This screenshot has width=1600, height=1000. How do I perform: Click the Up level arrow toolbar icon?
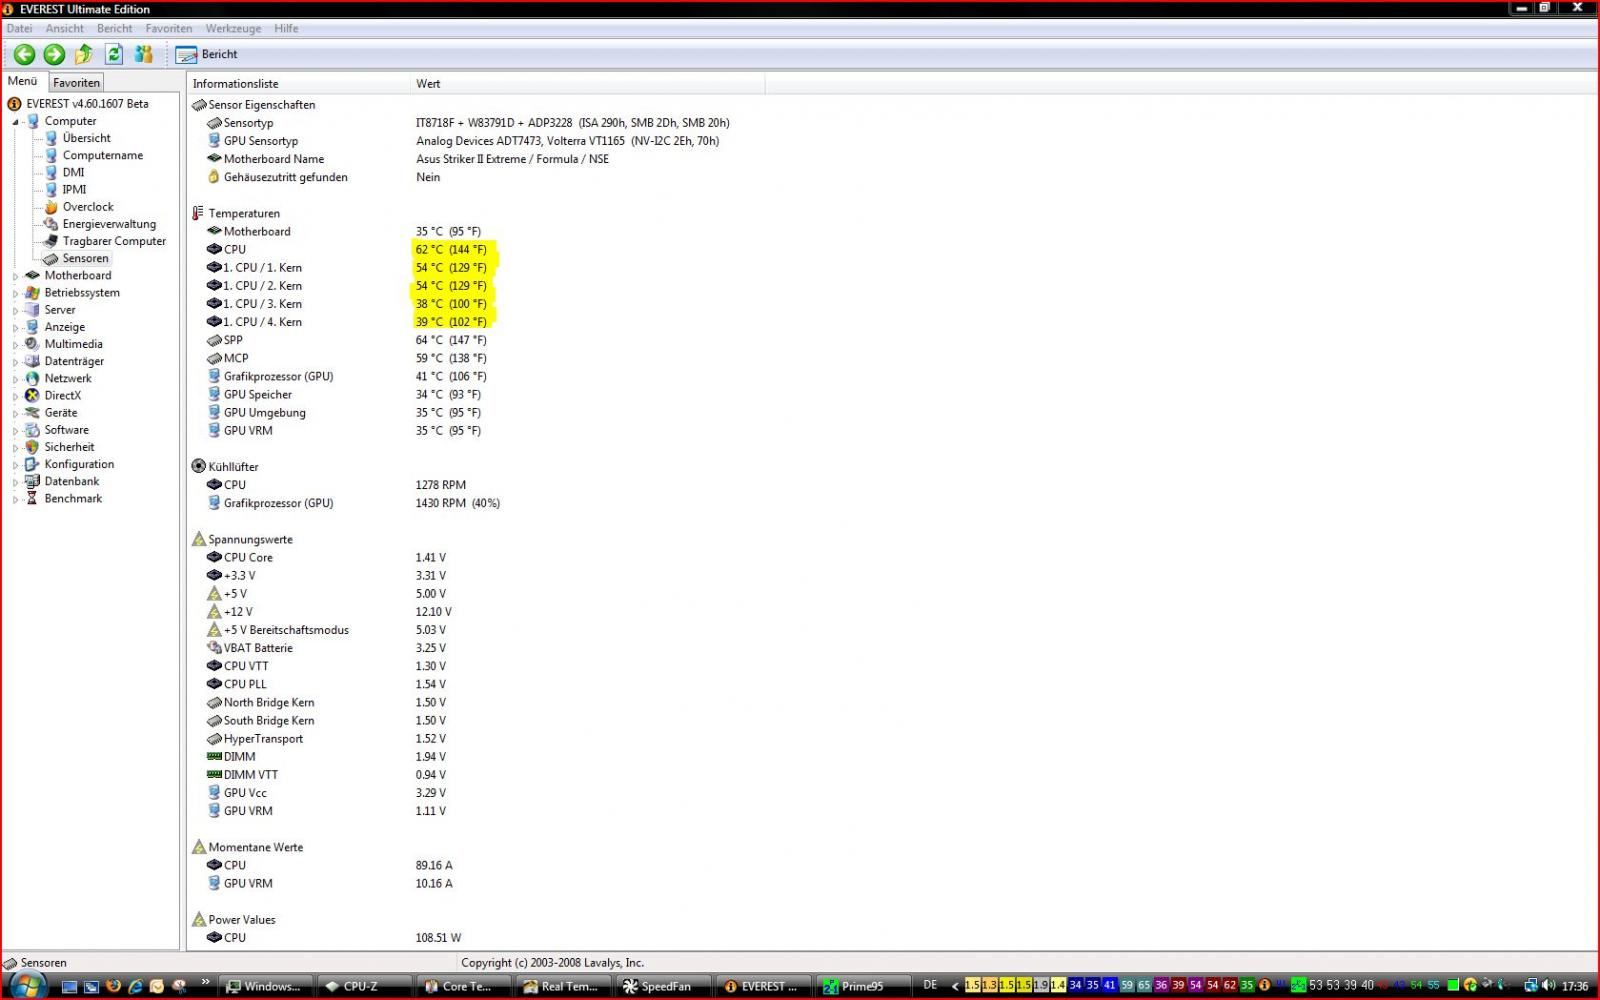point(84,54)
